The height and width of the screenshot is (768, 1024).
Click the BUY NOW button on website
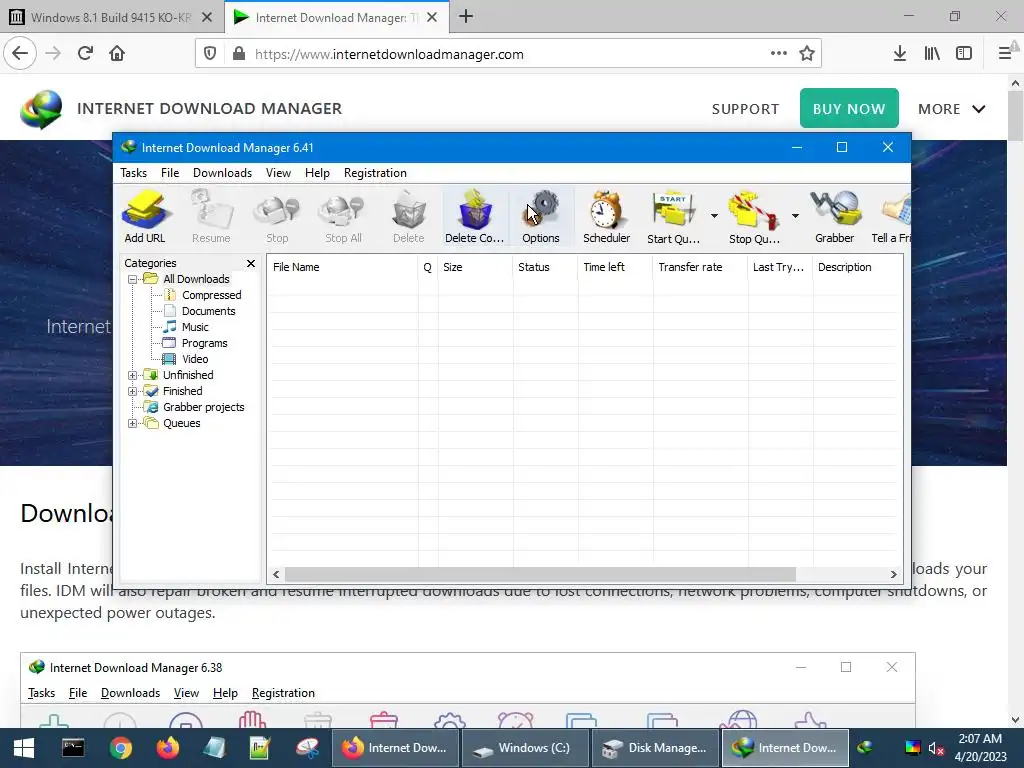pyautogui.click(x=849, y=108)
